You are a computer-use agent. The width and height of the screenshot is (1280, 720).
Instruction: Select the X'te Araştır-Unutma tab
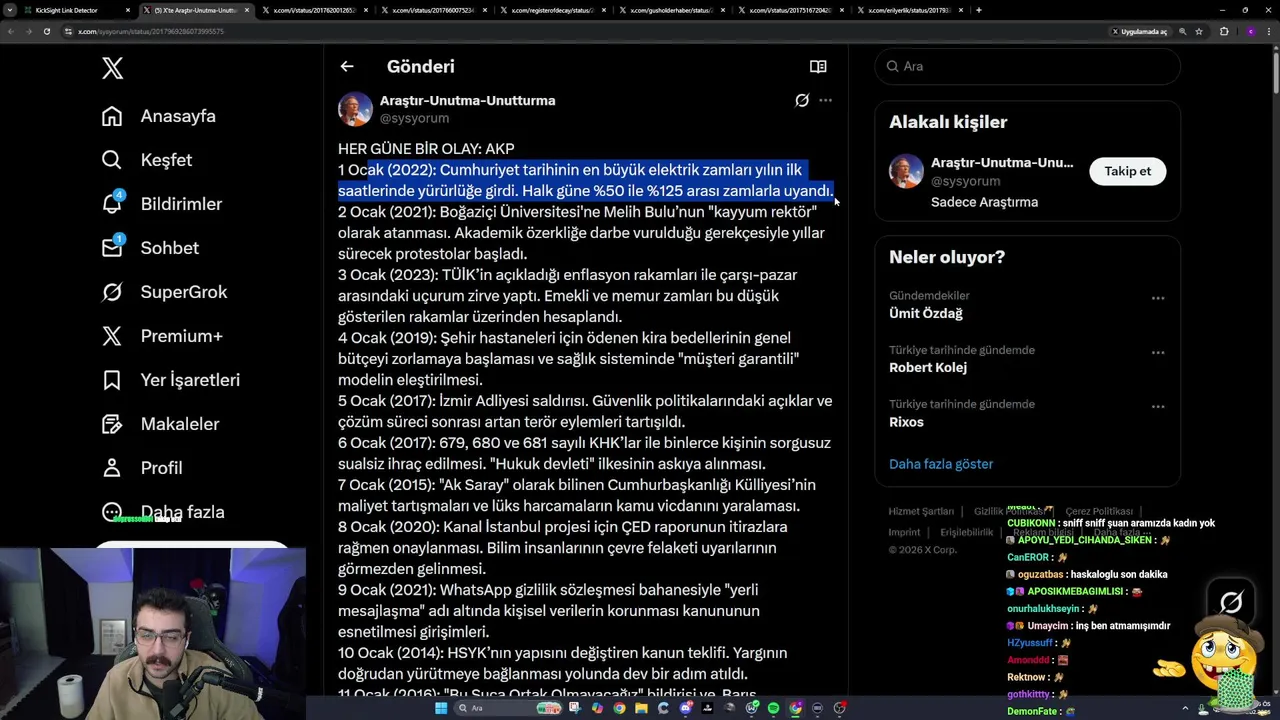coord(196,10)
